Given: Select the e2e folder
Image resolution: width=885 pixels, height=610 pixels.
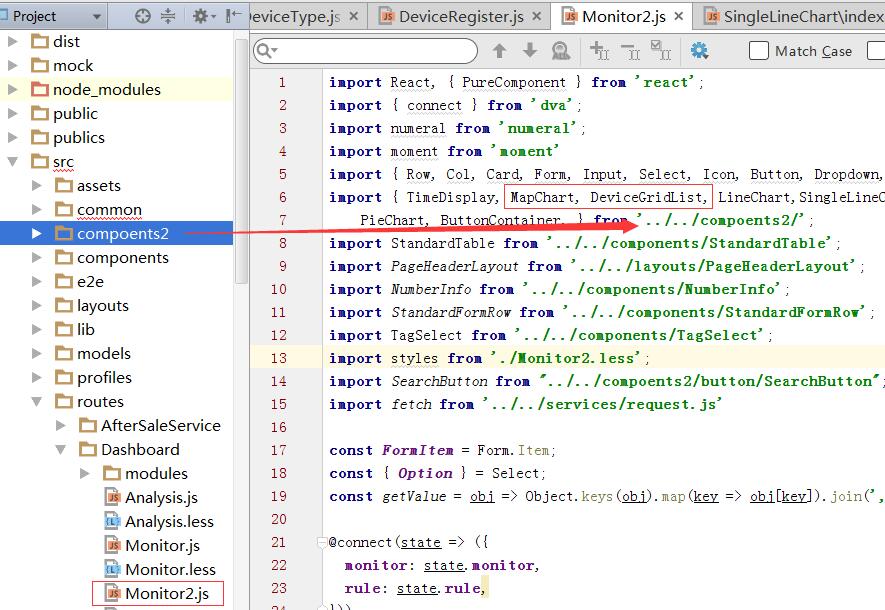Looking at the screenshot, I should (x=90, y=282).
